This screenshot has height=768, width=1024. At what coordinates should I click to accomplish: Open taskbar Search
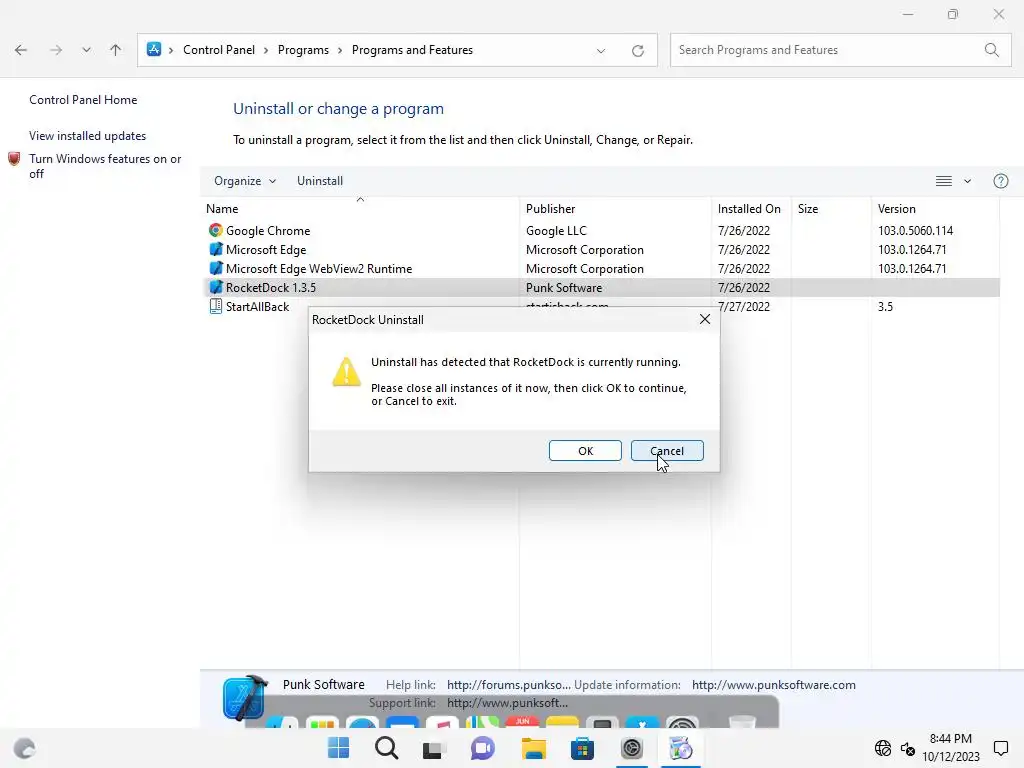[x=386, y=748]
